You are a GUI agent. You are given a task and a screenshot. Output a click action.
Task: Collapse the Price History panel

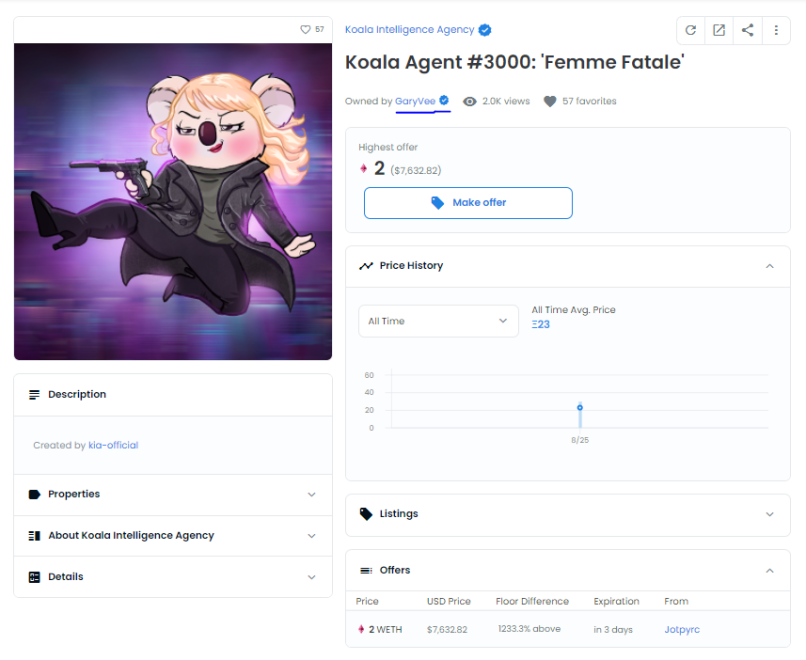point(770,266)
